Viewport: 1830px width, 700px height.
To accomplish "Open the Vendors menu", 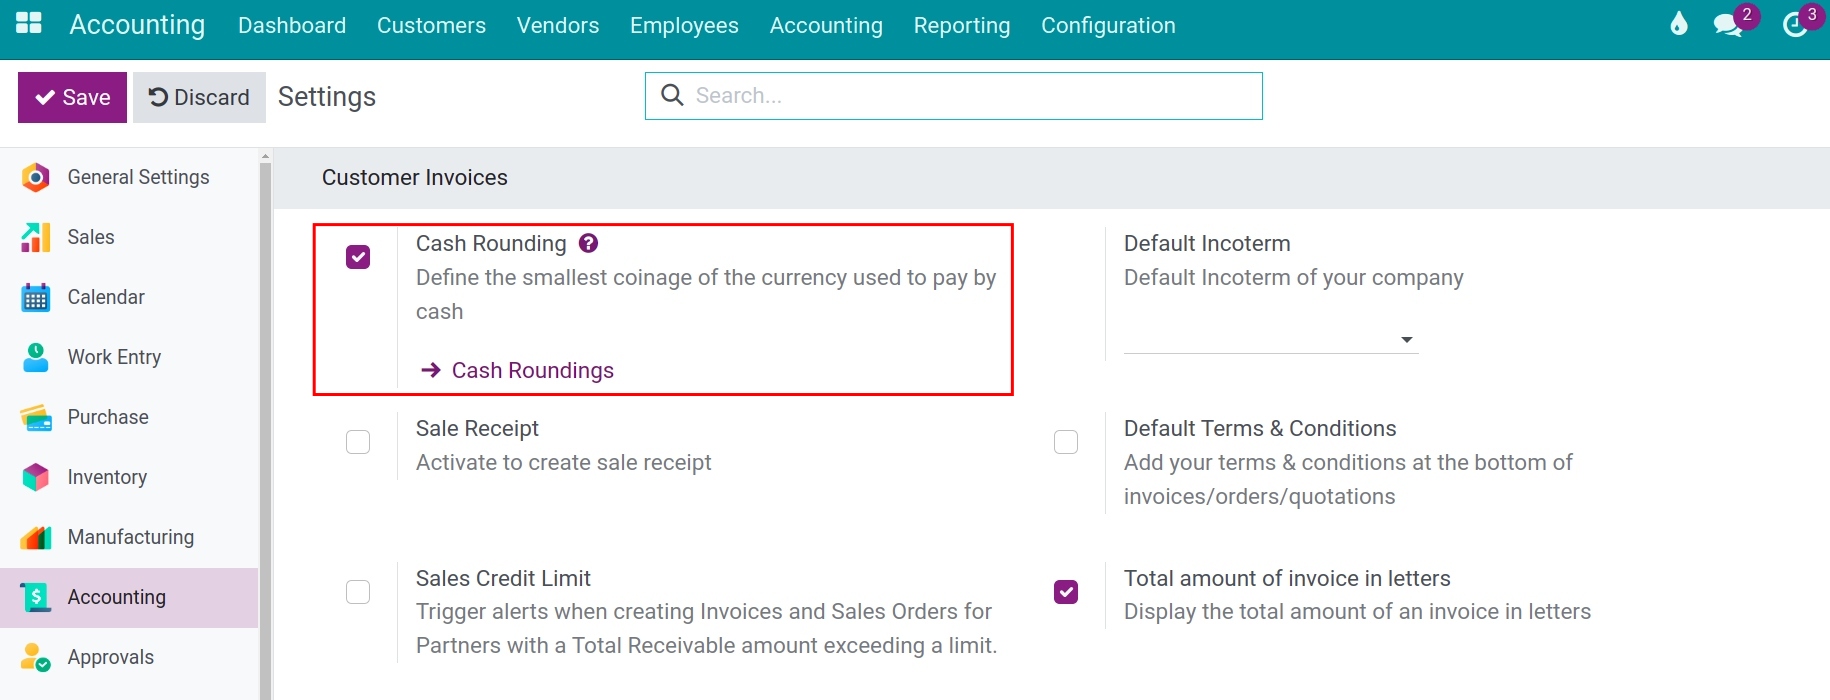I will pyautogui.click(x=558, y=25).
